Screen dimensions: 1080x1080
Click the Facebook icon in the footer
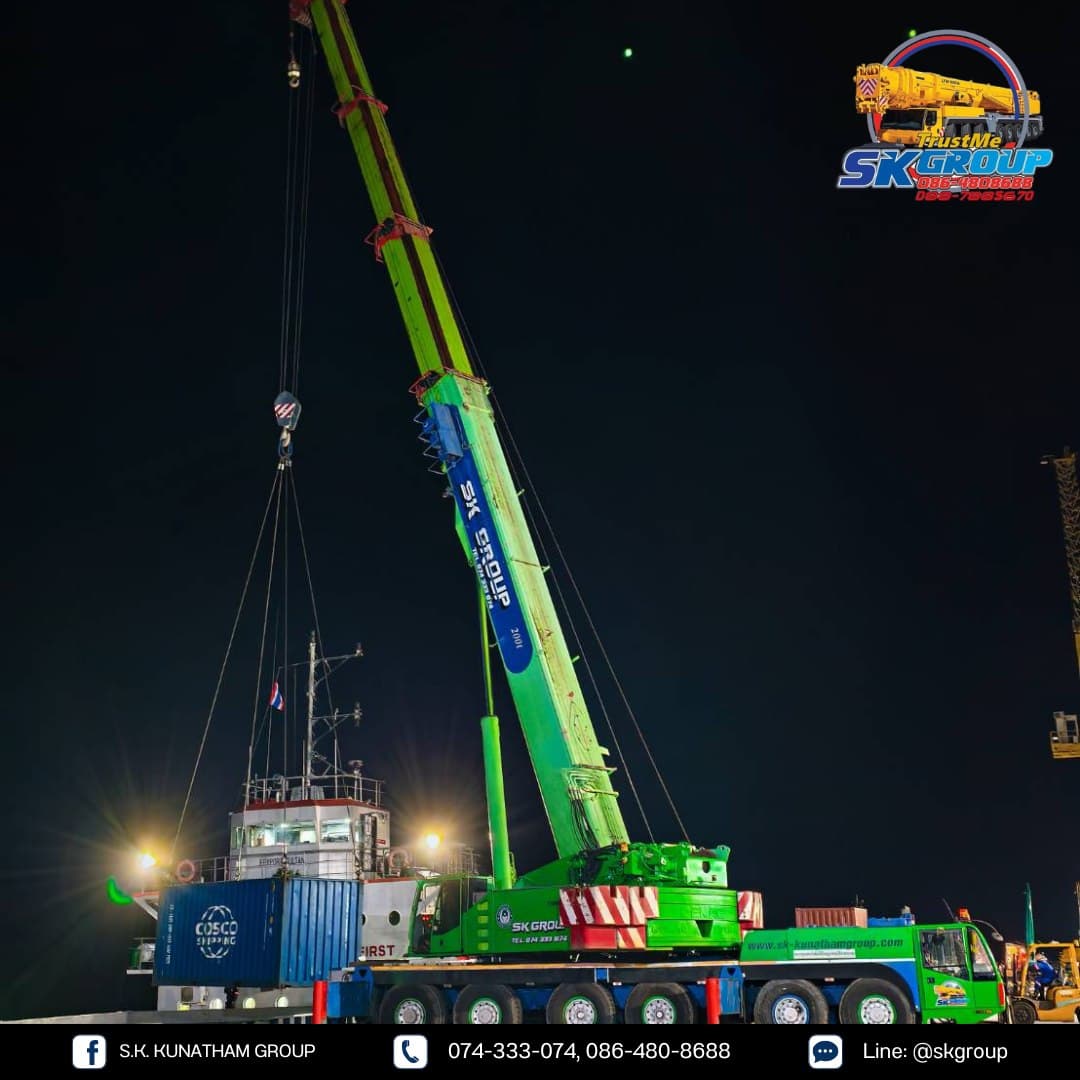(x=89, y=1051)
